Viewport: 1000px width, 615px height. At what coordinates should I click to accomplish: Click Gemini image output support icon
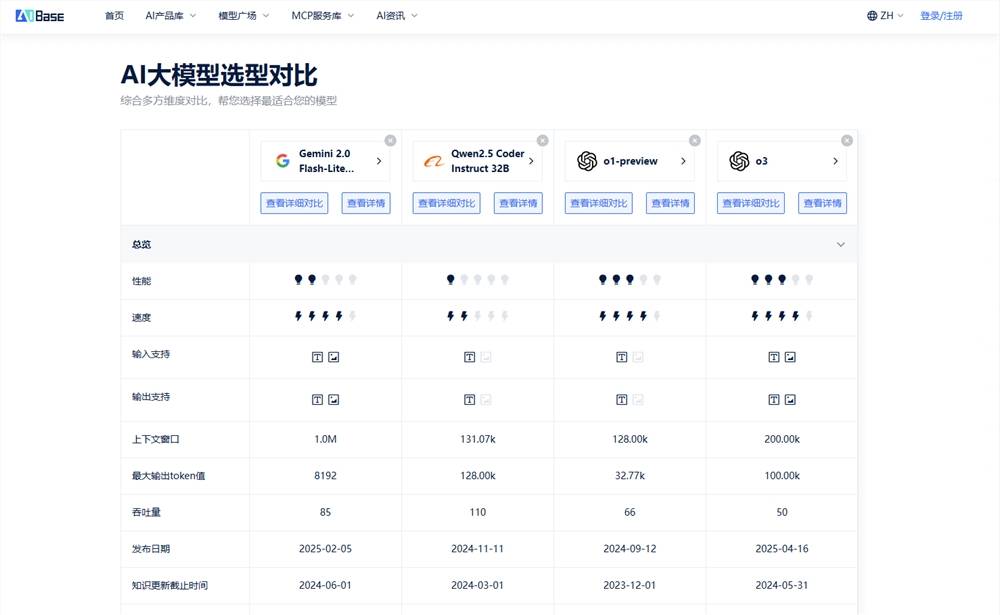(x=334, y=400)
